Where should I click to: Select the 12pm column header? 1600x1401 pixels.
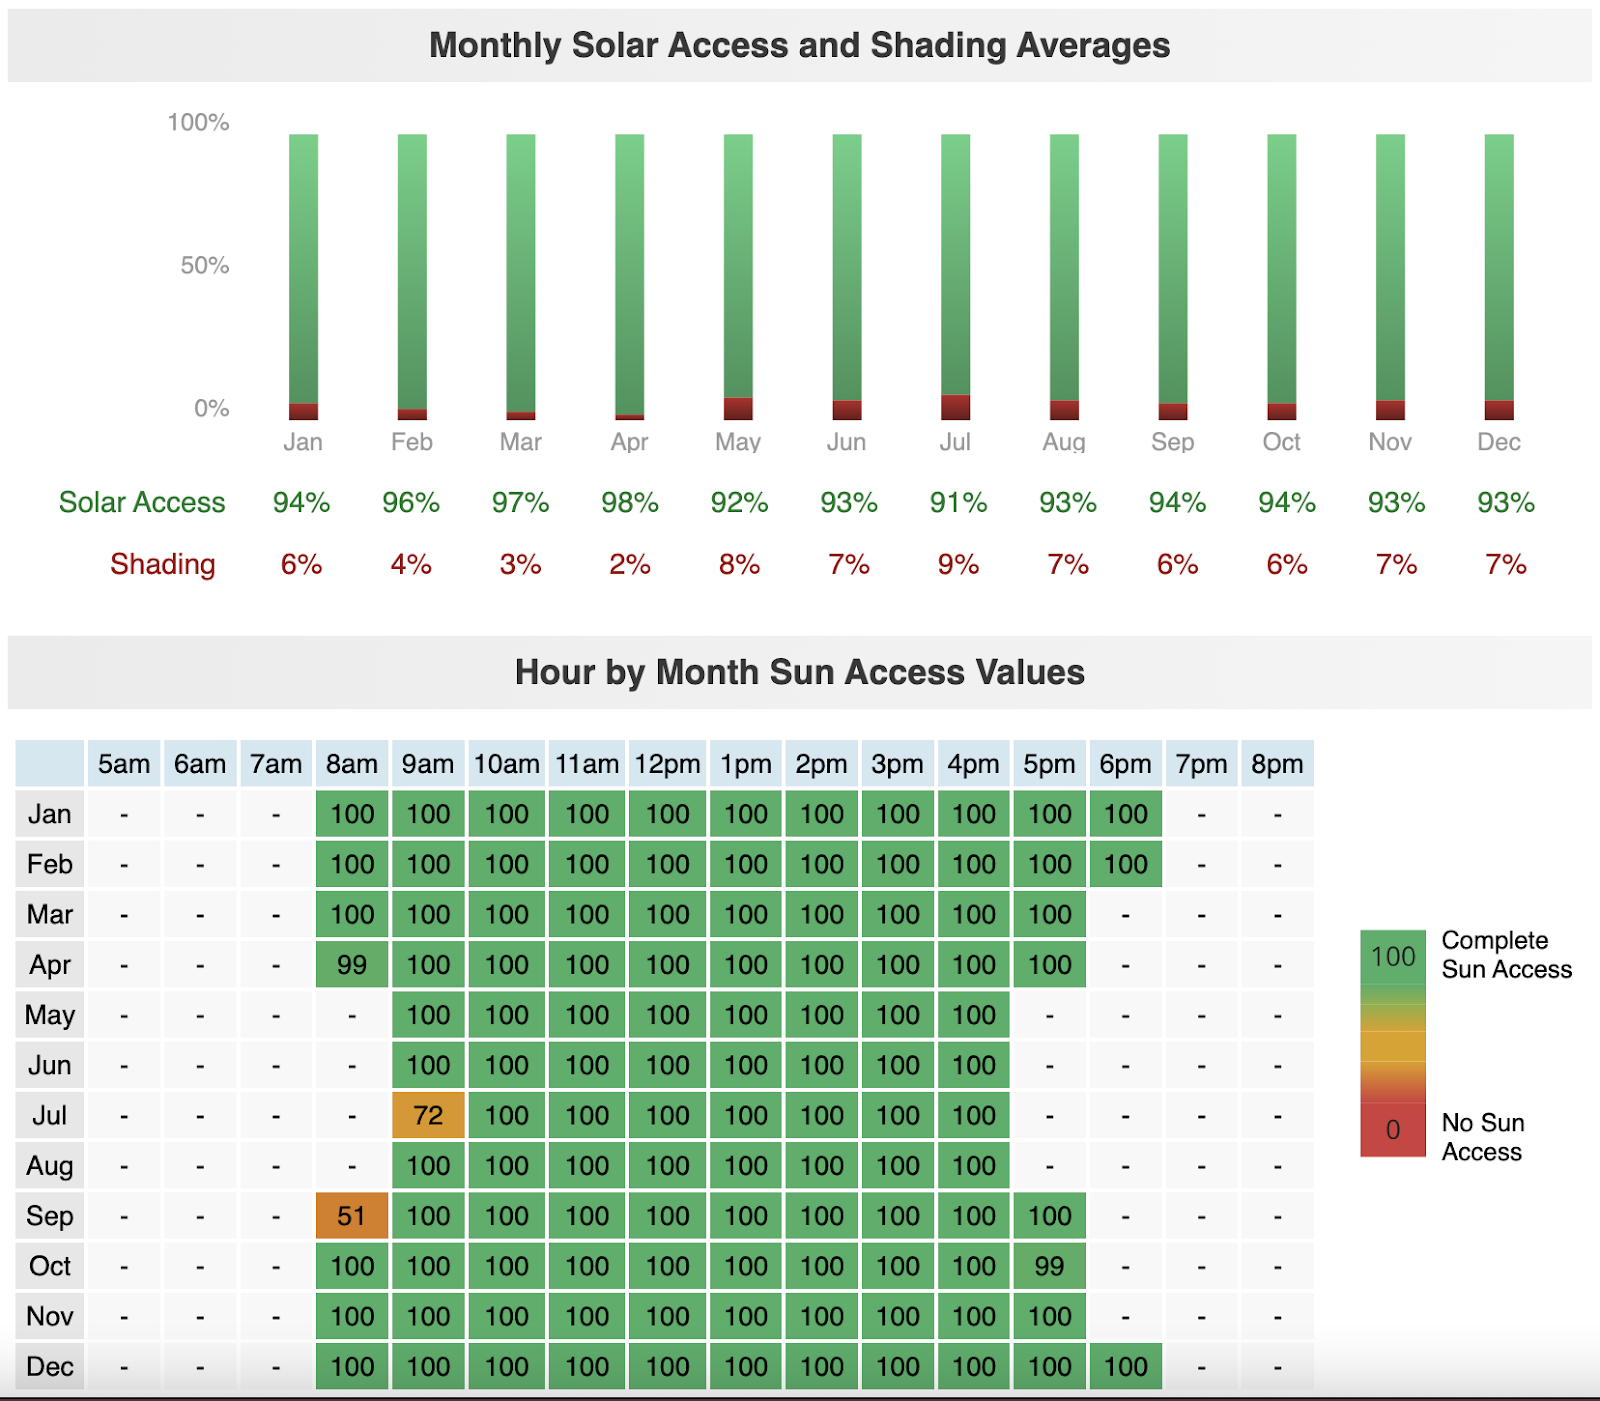667,764
